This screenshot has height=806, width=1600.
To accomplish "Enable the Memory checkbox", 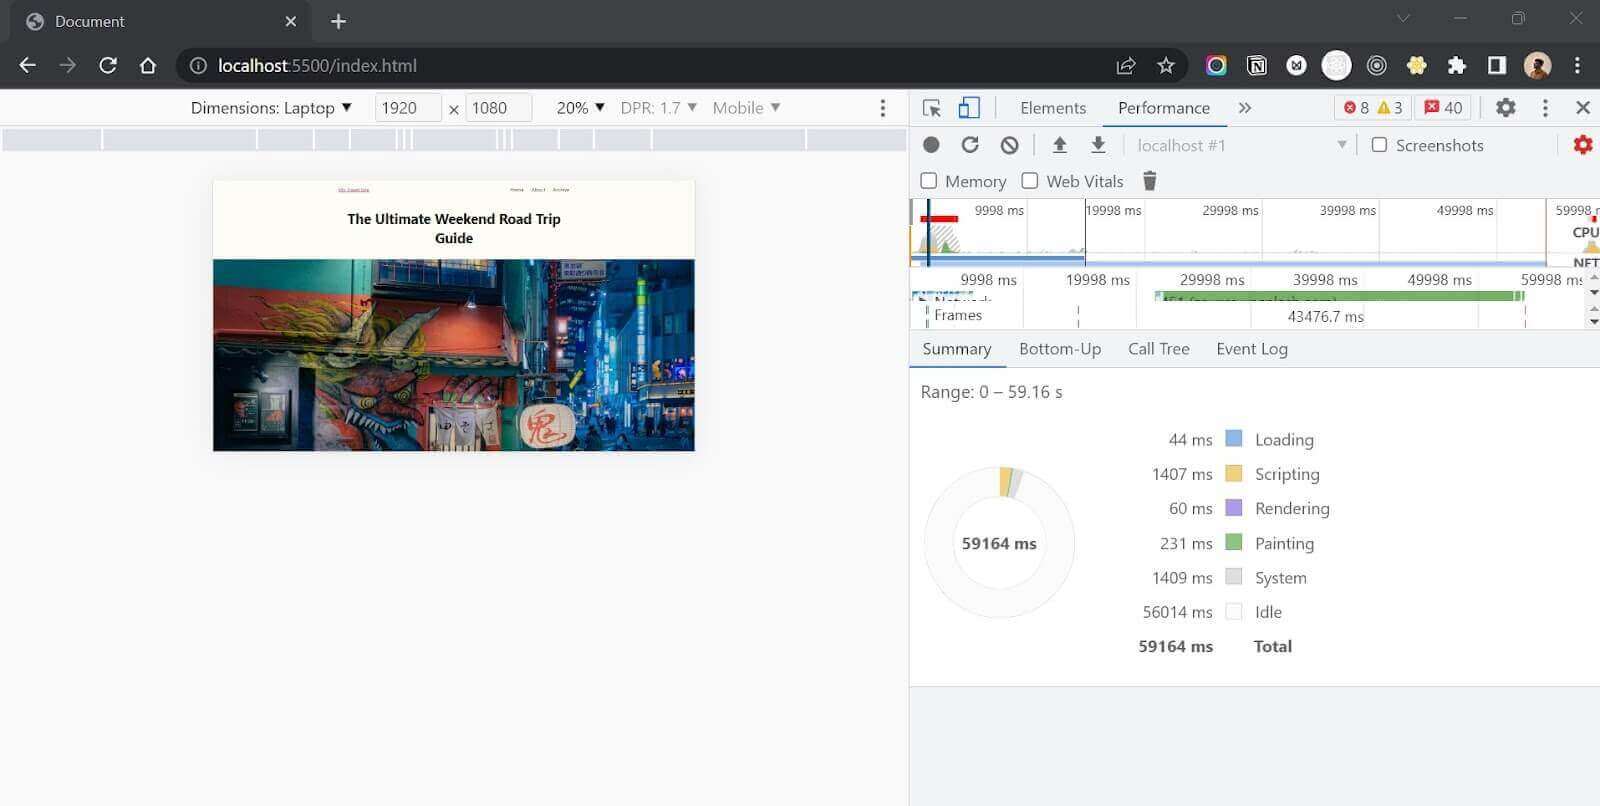I will click(929, 181).
